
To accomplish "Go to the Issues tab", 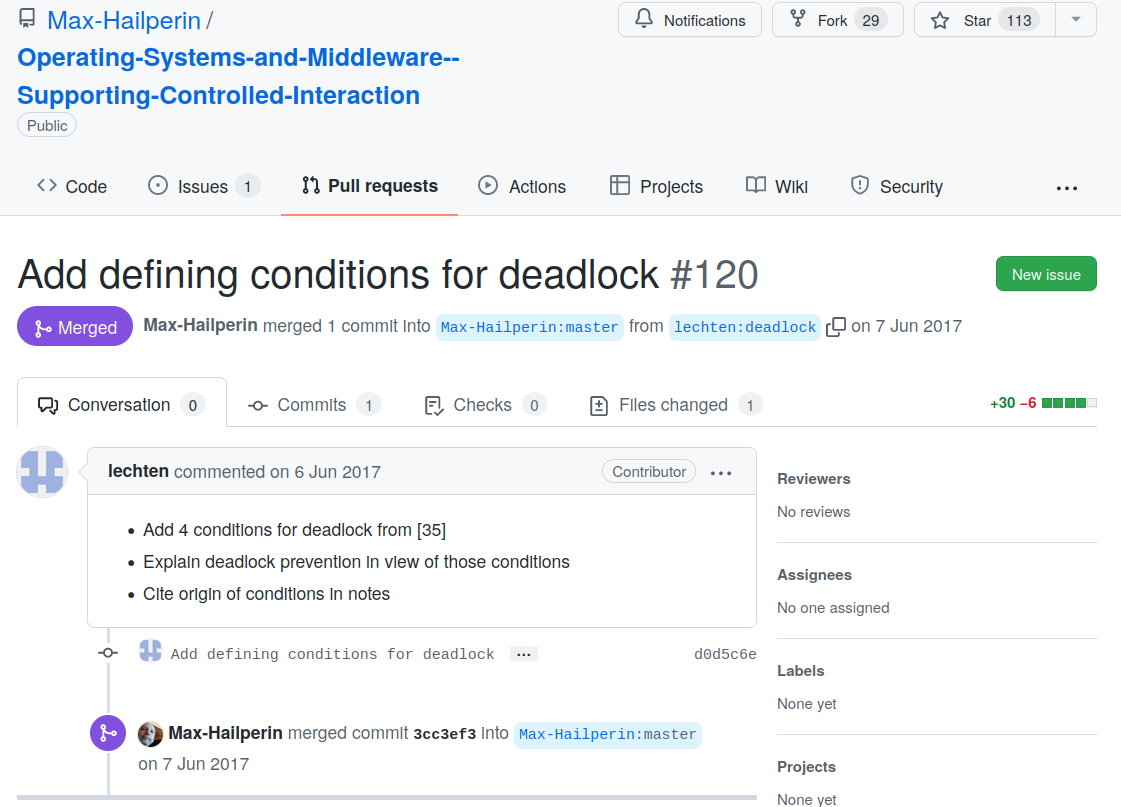I will [203, 187].
